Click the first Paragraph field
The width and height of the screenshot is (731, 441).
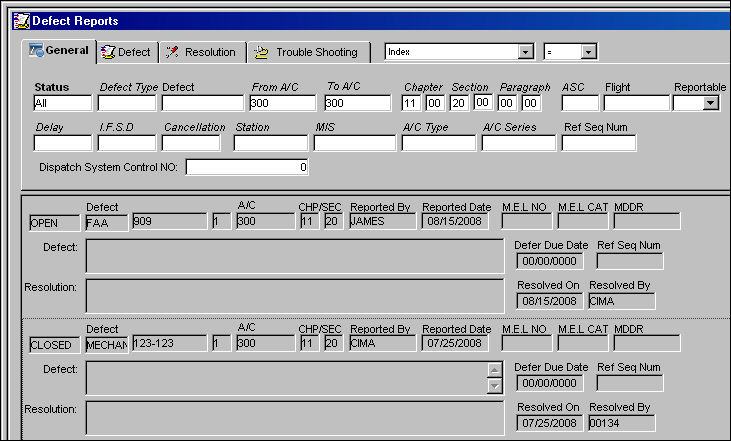tap(507, 103)
